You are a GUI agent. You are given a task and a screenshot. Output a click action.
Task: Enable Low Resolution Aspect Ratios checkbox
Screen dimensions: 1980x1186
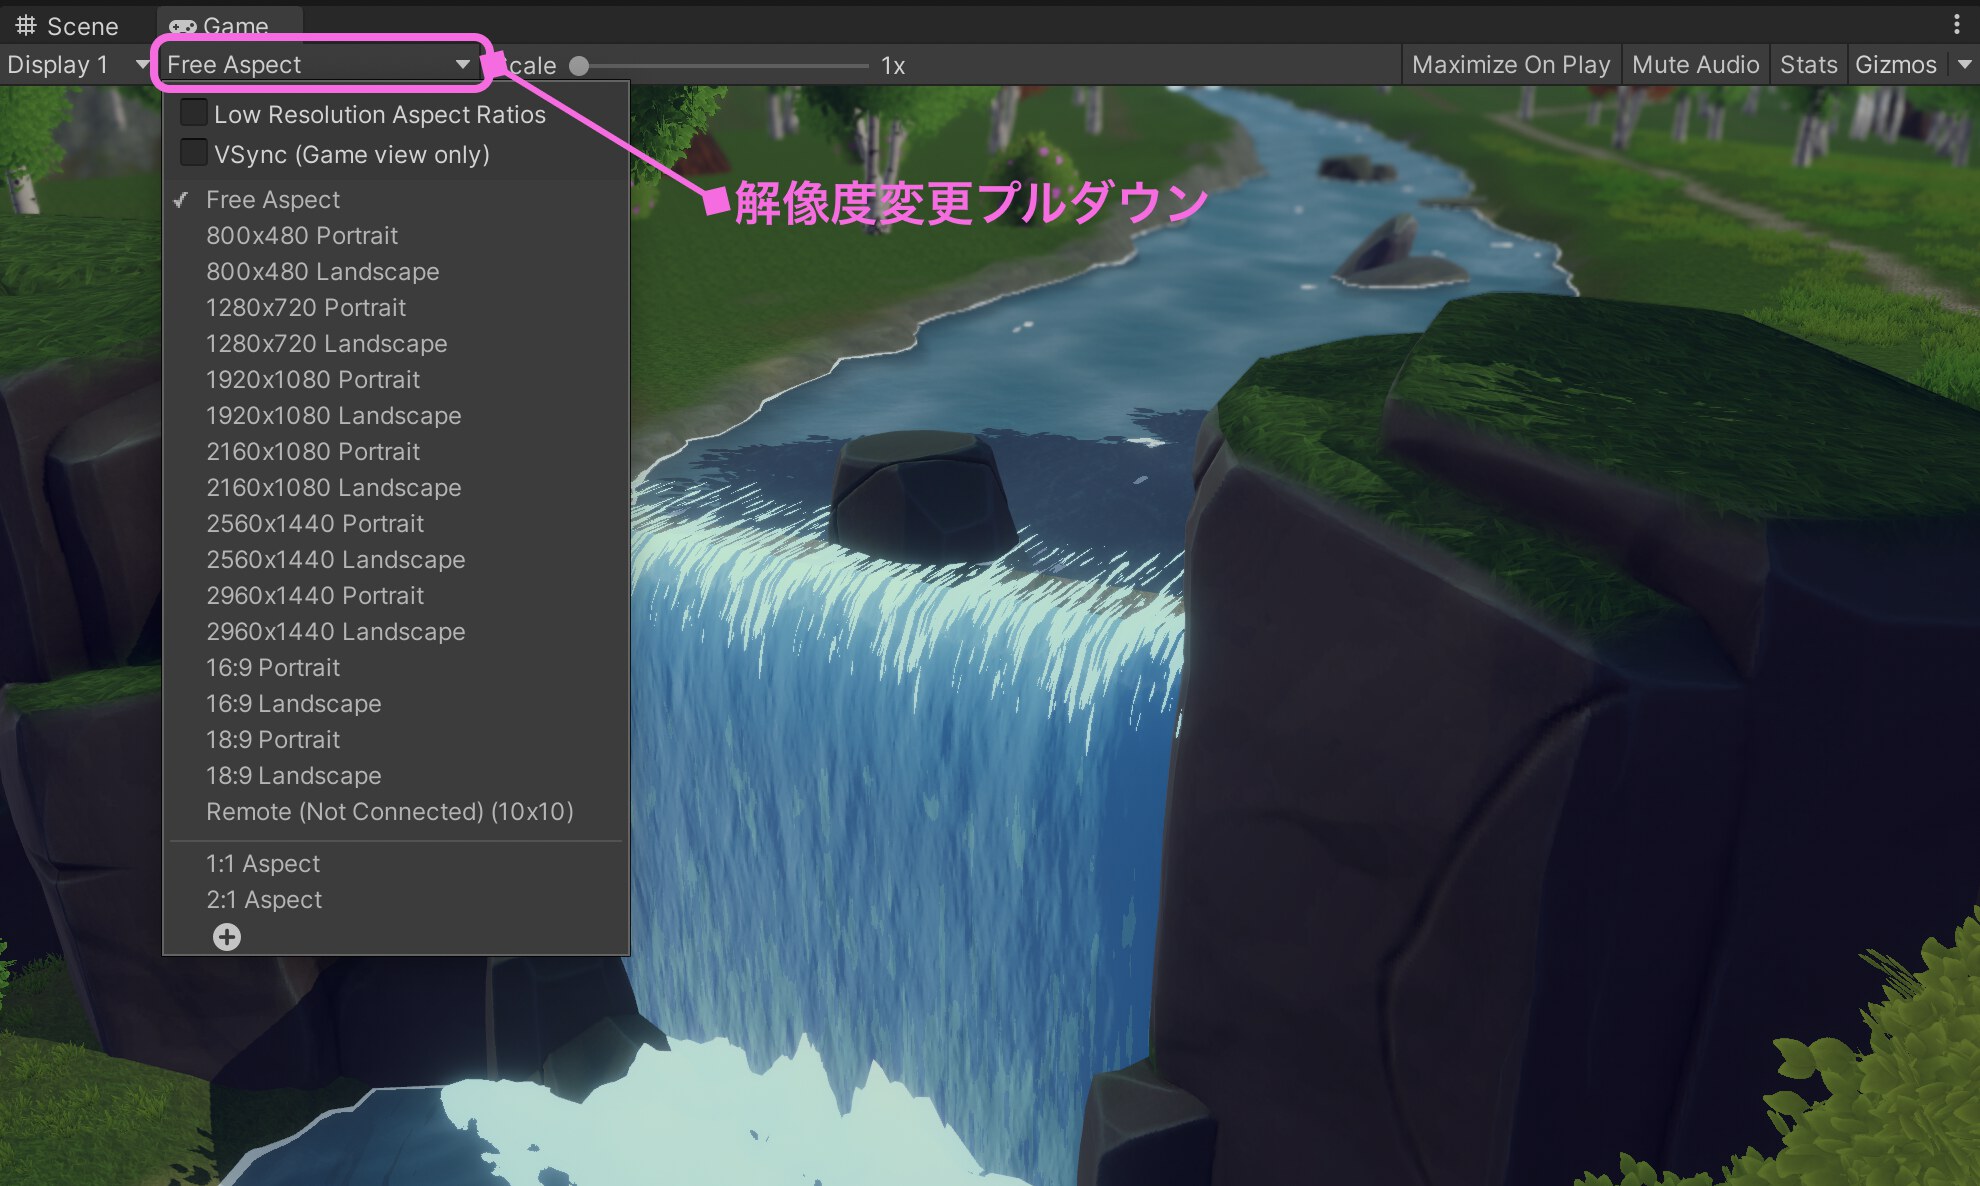[193, 113]
